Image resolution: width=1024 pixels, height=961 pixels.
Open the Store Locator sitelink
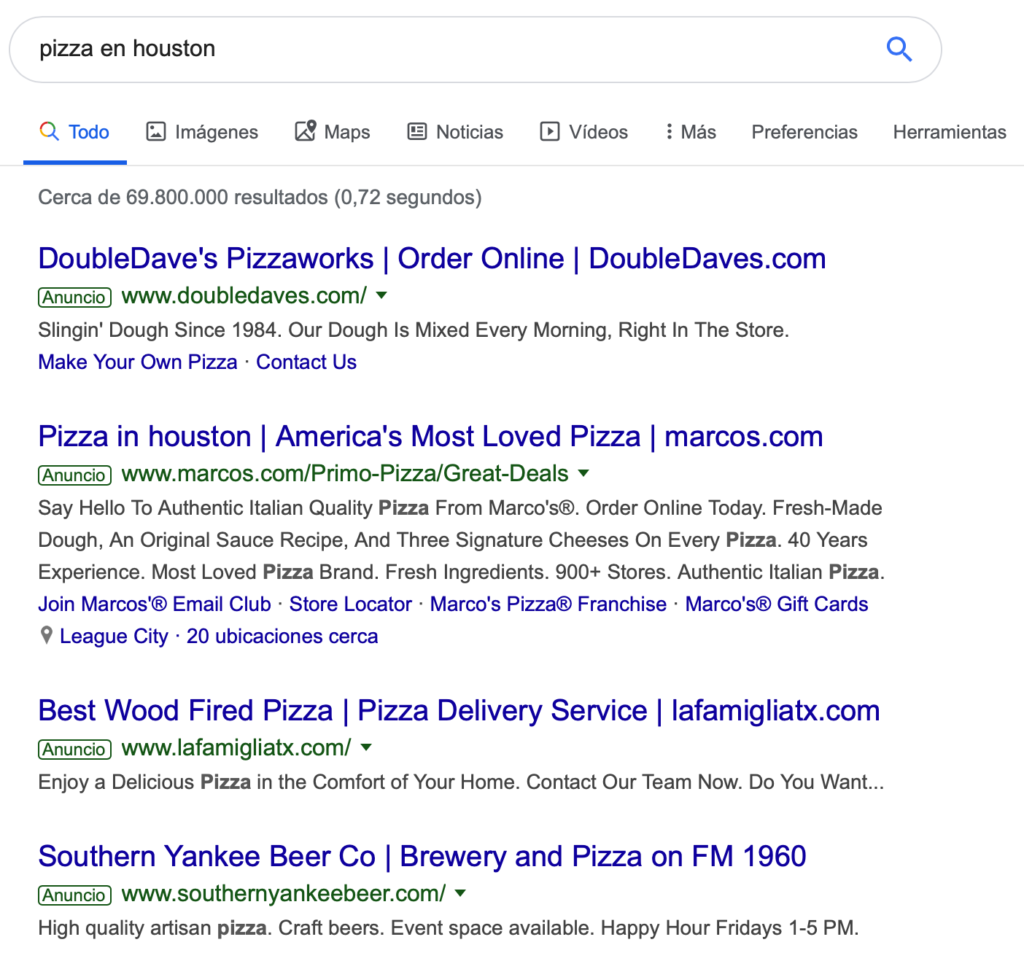351,604
